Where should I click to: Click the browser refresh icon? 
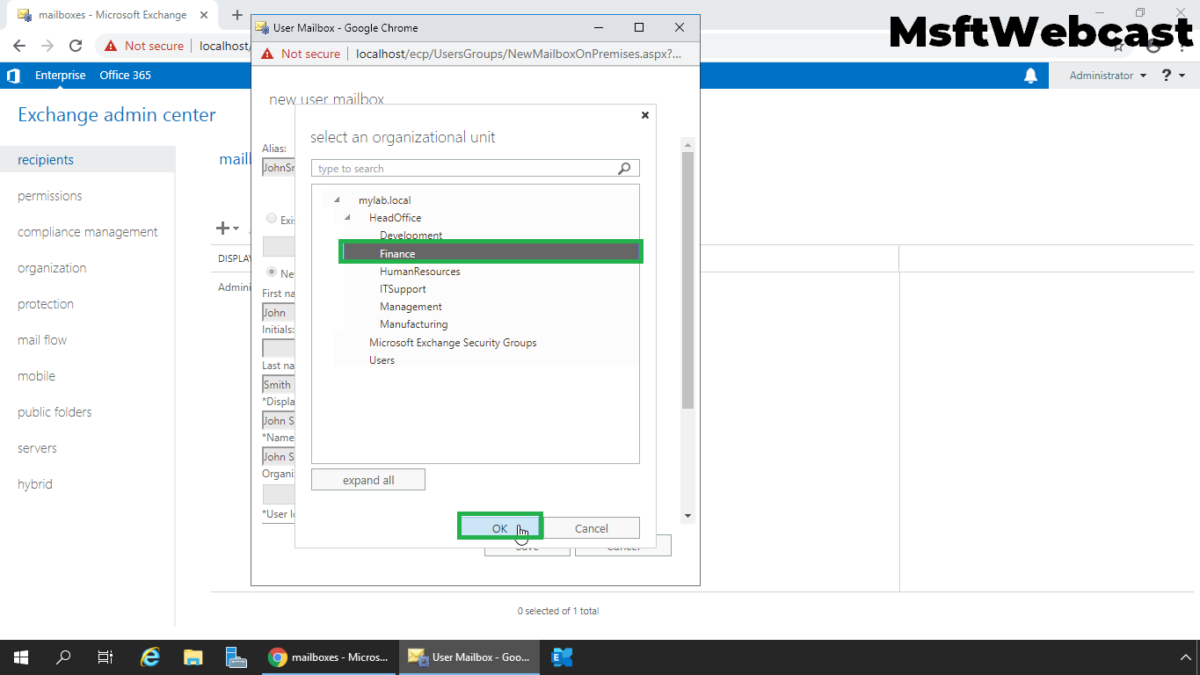tap(75, 45)
